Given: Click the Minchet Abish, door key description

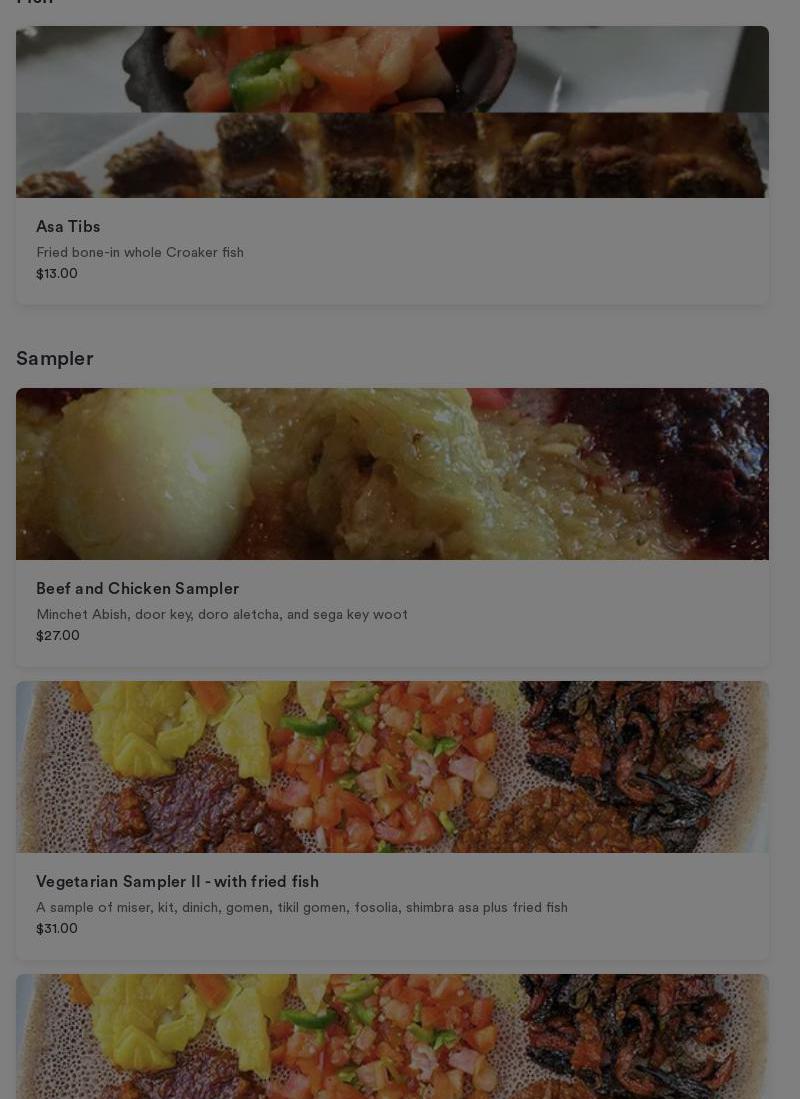Looking at the screenshot, I should coord(222,615).
